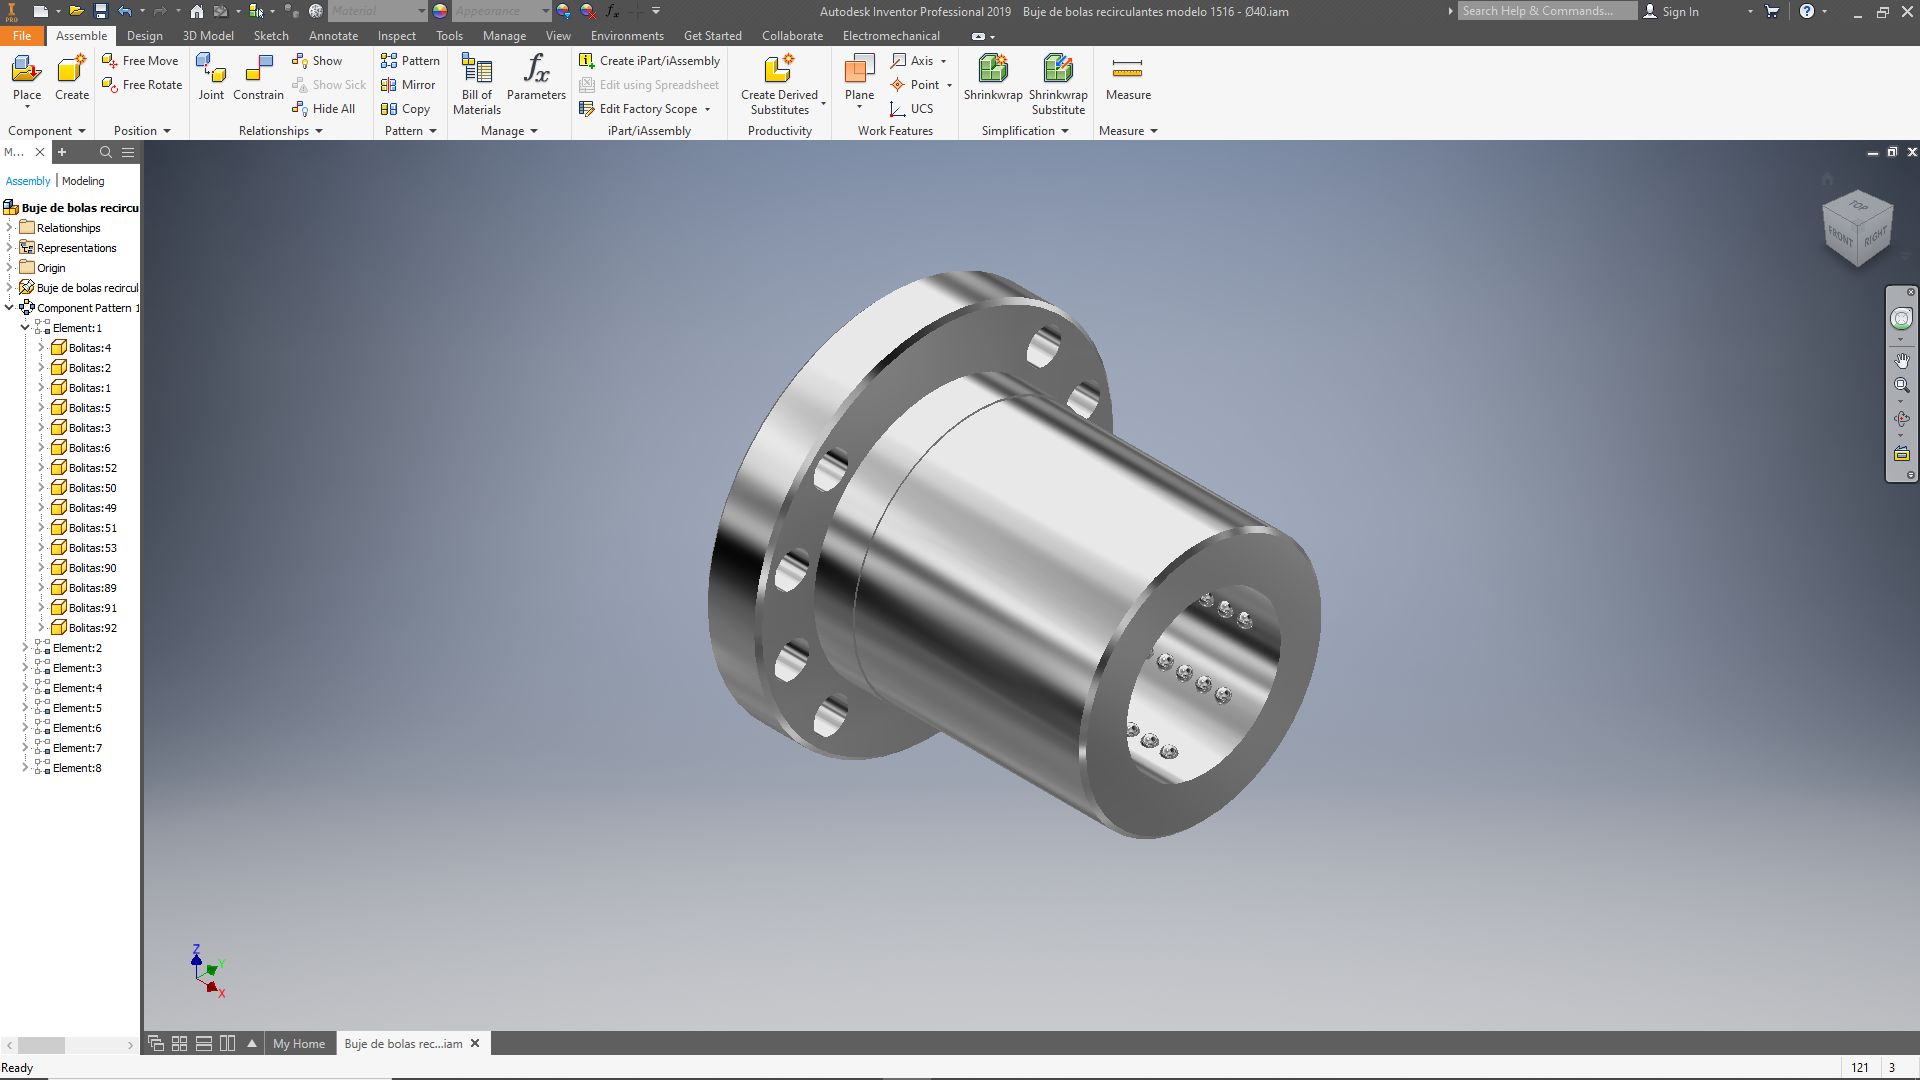Switch browser to Modeling view
This screenshot has width=1920, height=1080.
(x=83, y=181)
